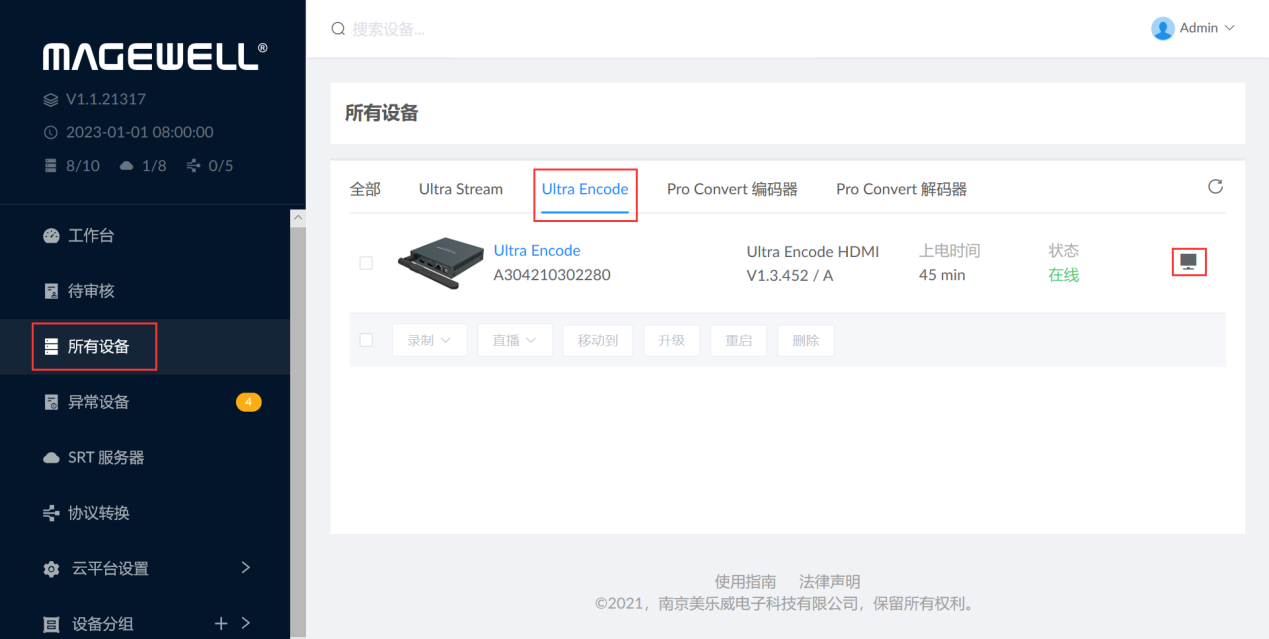Screen dimensions: 1269x639
Task: Click the 删除 button
Action: pyautogui.click(x=806, y=340)
